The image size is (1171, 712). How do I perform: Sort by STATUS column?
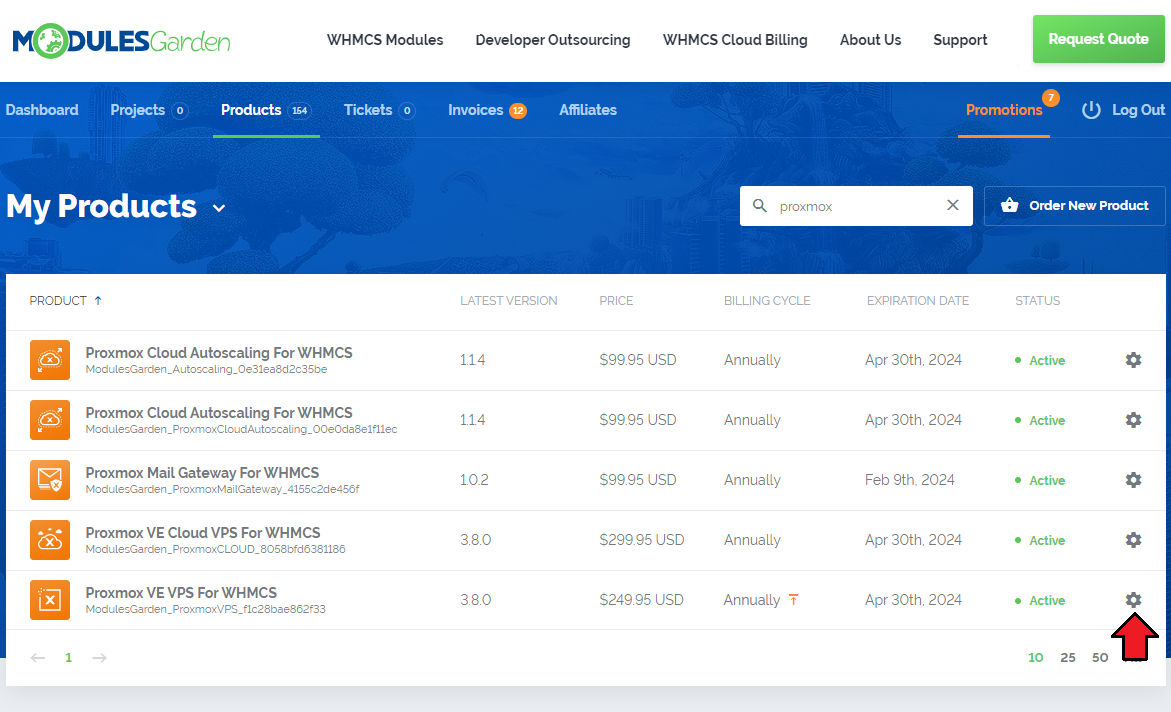1037,300
